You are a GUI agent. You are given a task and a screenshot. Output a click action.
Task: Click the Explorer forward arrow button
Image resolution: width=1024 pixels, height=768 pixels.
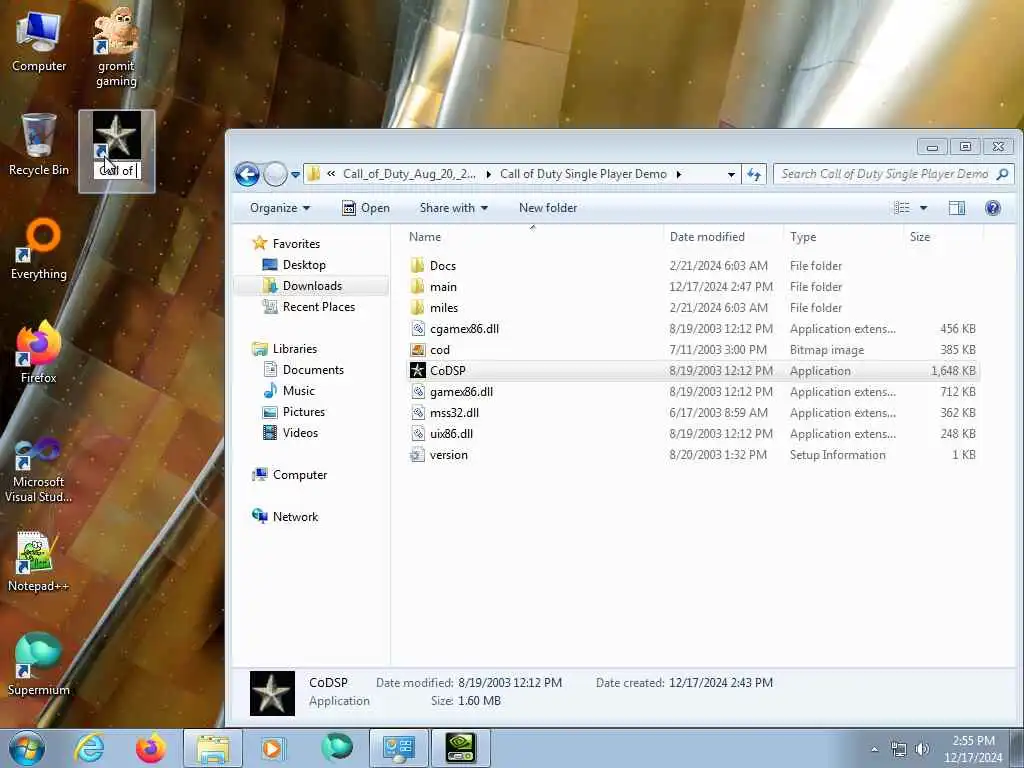pyautogui.click(x=276, y=174)
